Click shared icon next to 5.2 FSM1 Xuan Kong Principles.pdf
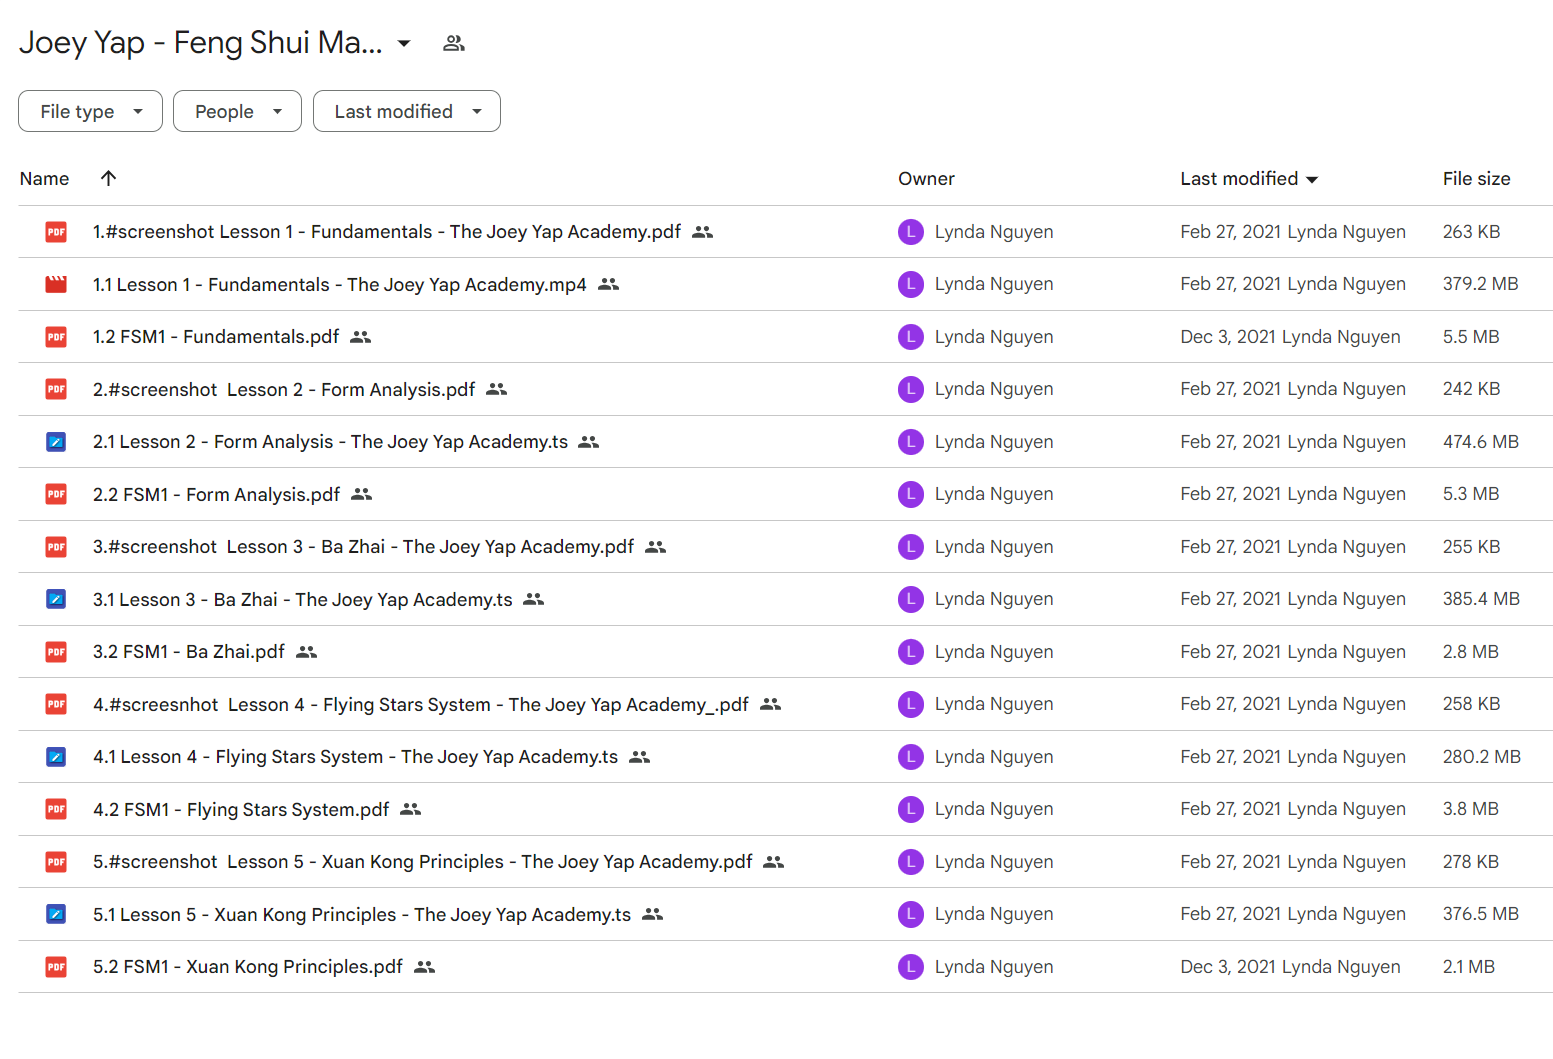This screenshot has width=1553, height=1059. point(425,967)
